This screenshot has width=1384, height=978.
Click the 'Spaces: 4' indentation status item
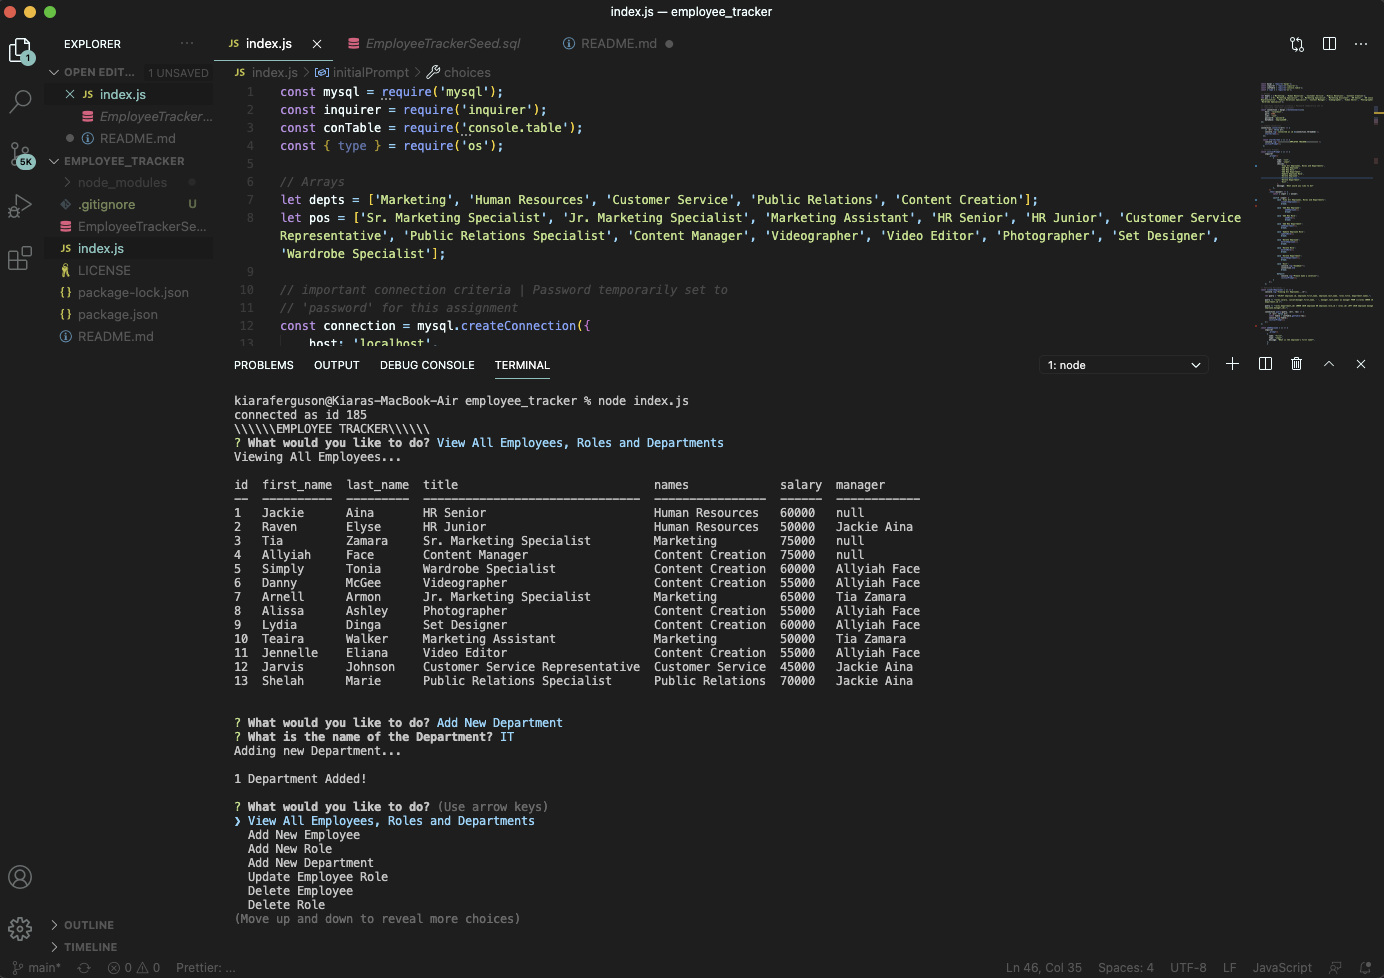(x=1126, y=968)
